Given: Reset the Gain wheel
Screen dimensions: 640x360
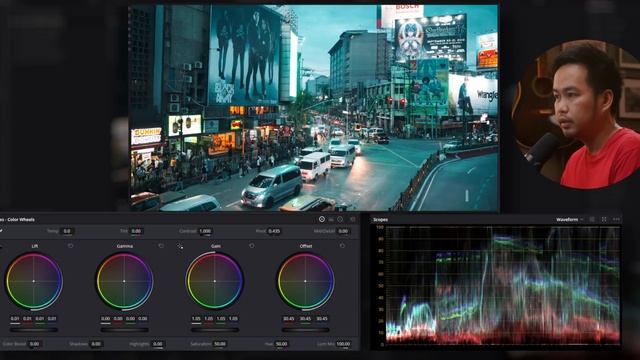Looking at the screenshot, I should pos(252,246).
